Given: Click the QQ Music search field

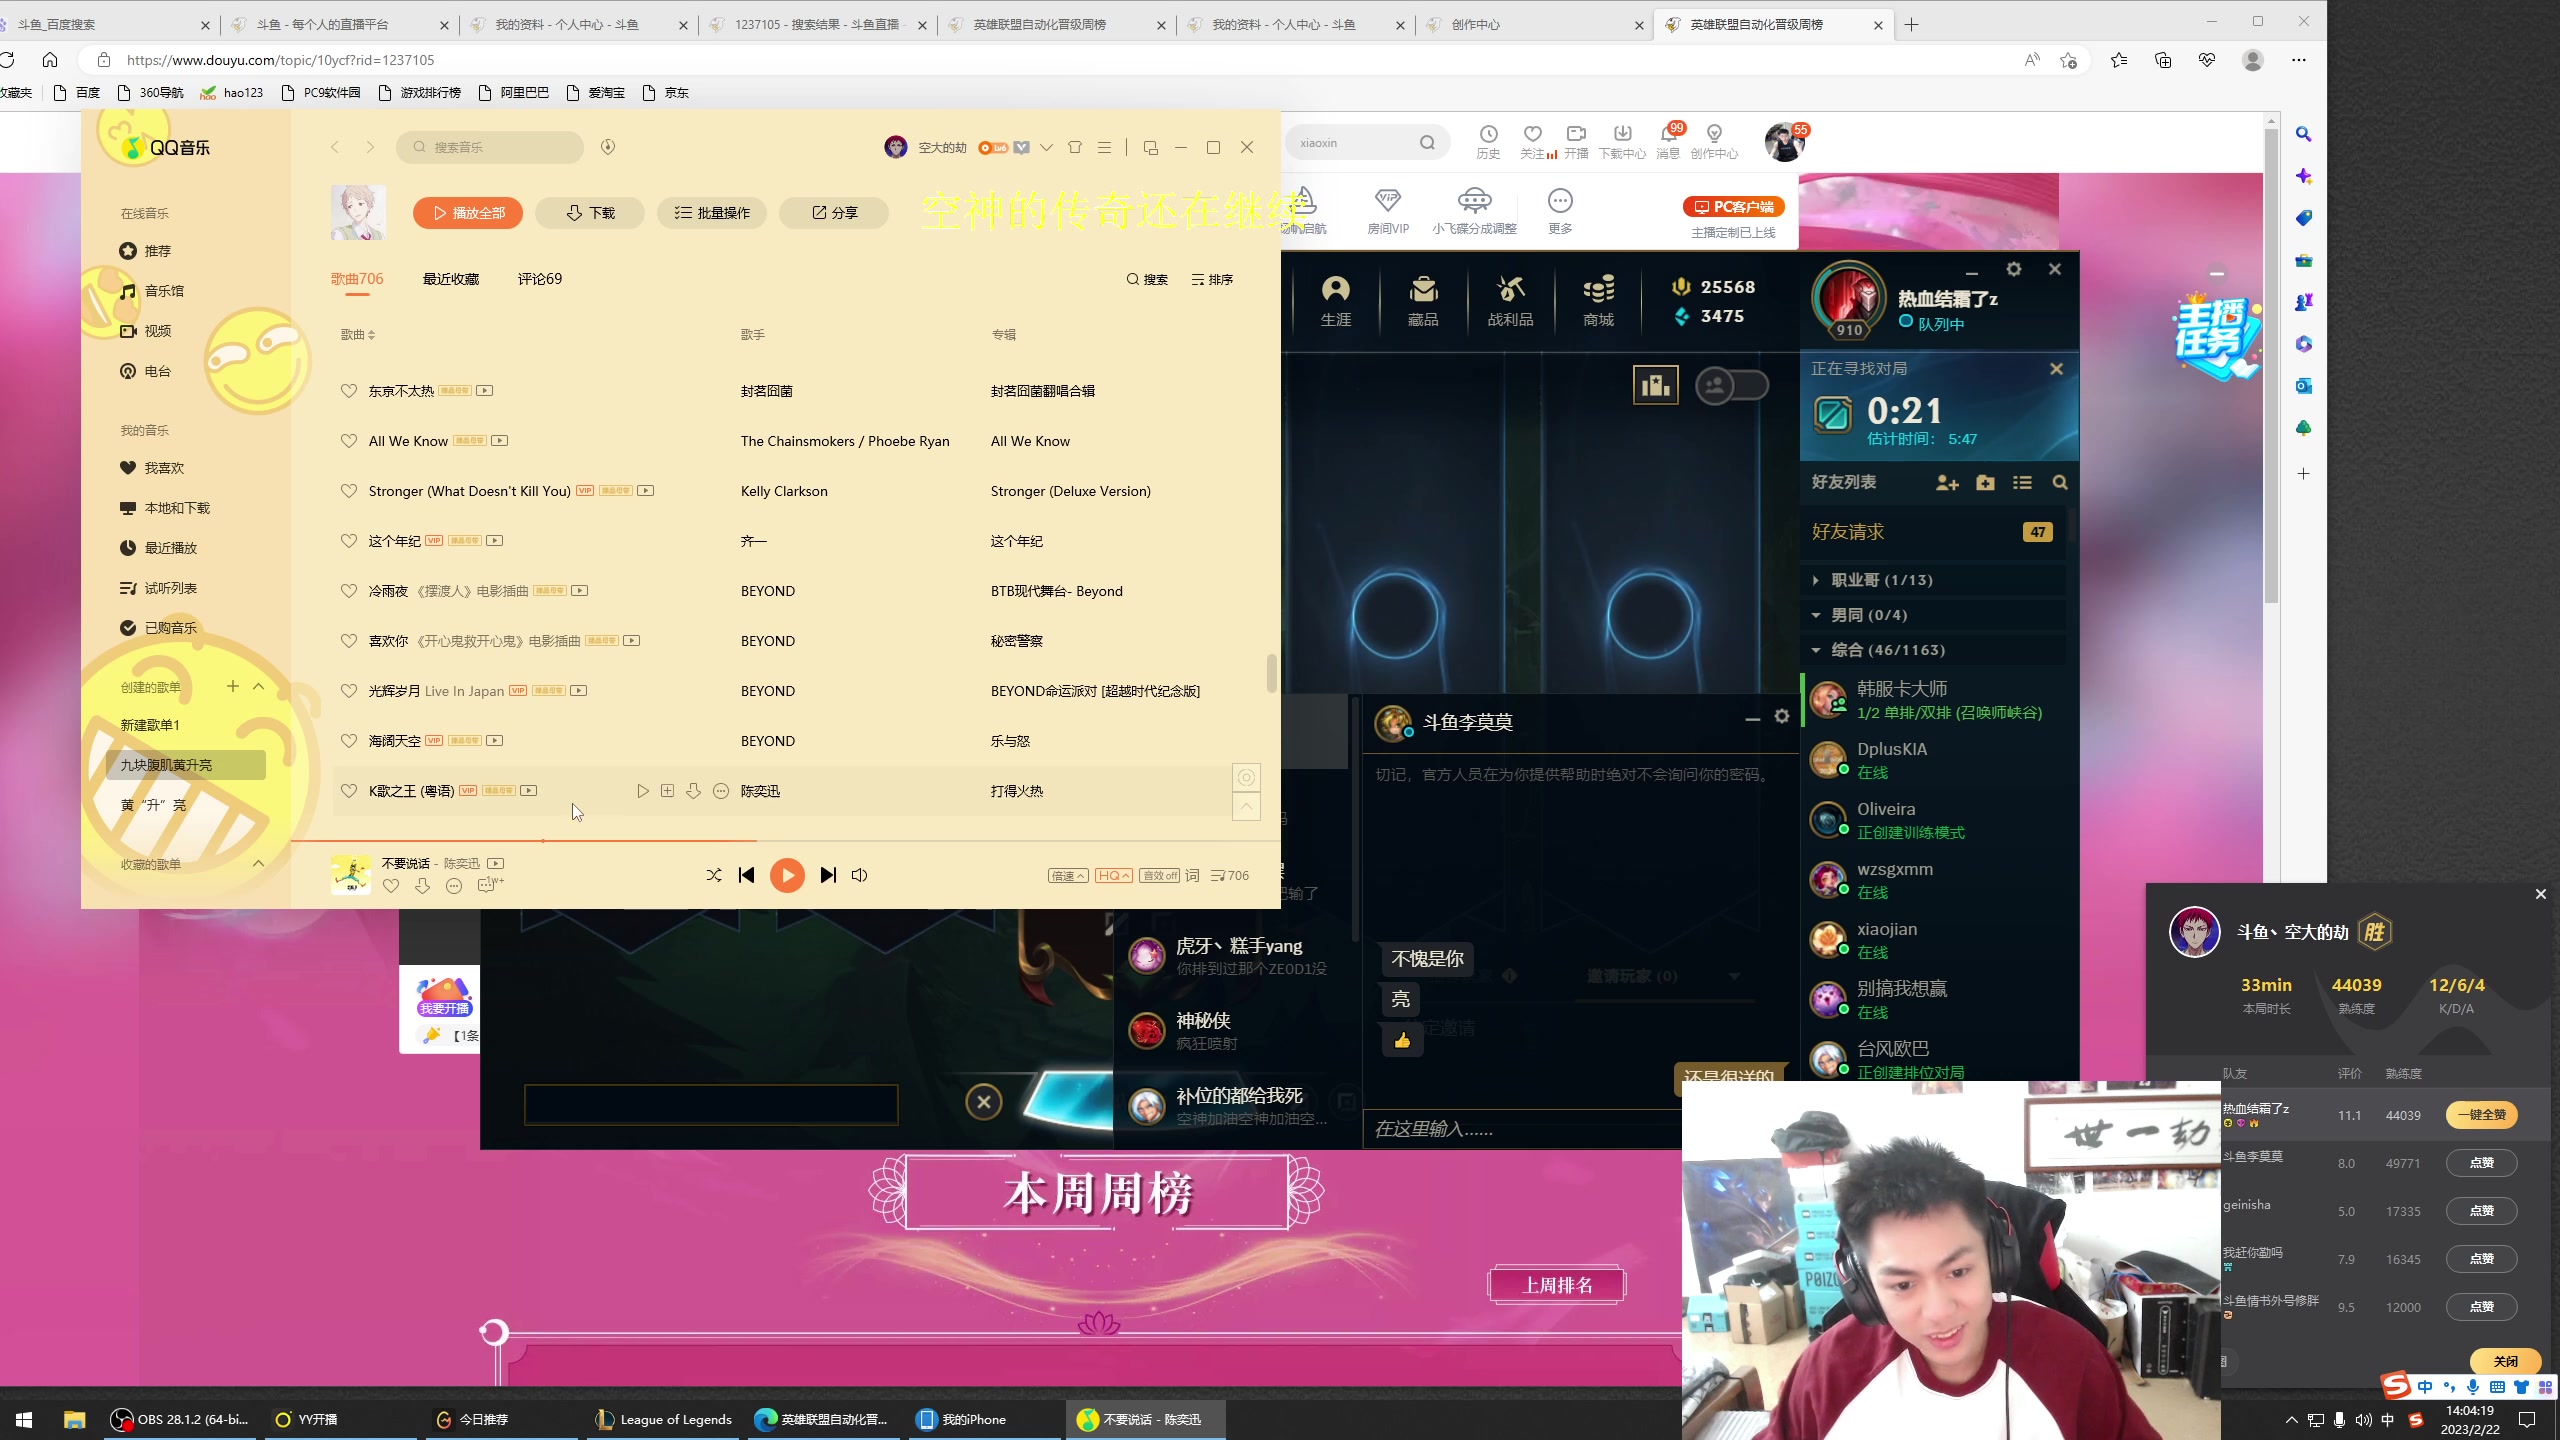Looking at the screenshot, I should (490, 147).
